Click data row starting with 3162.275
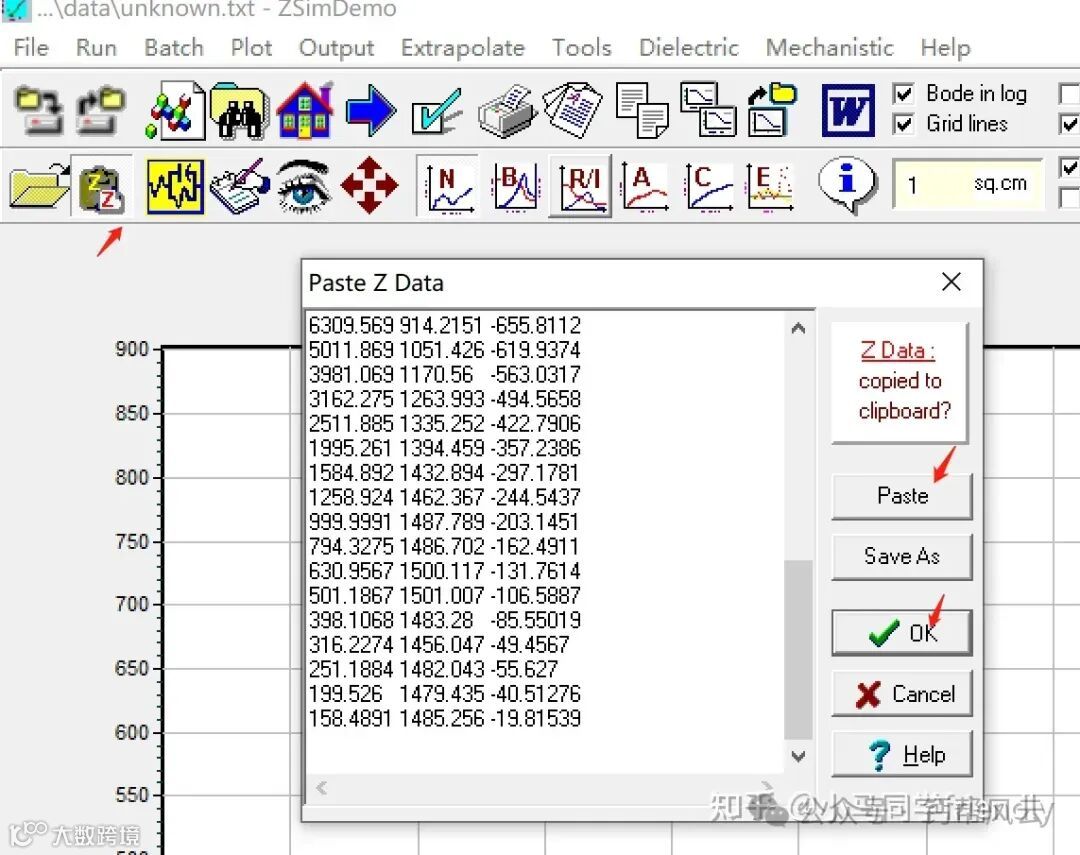1080x855 pixels. point(444,399)
